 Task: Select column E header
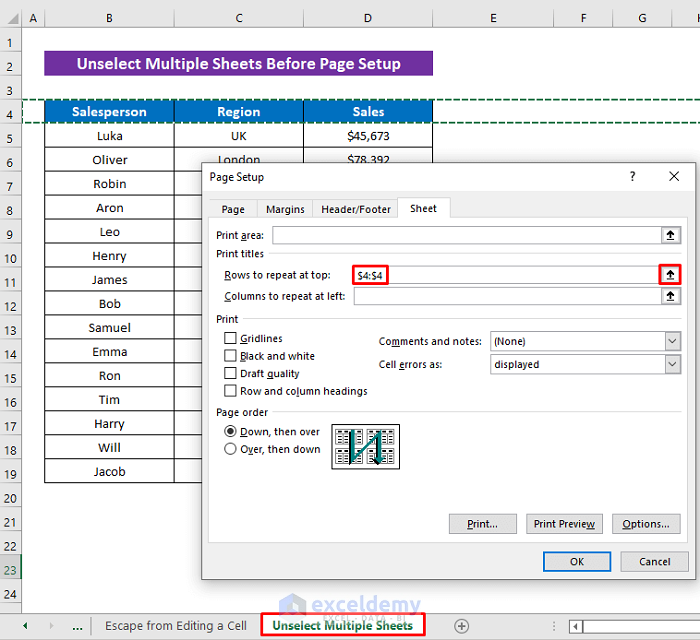coord(493,18)
